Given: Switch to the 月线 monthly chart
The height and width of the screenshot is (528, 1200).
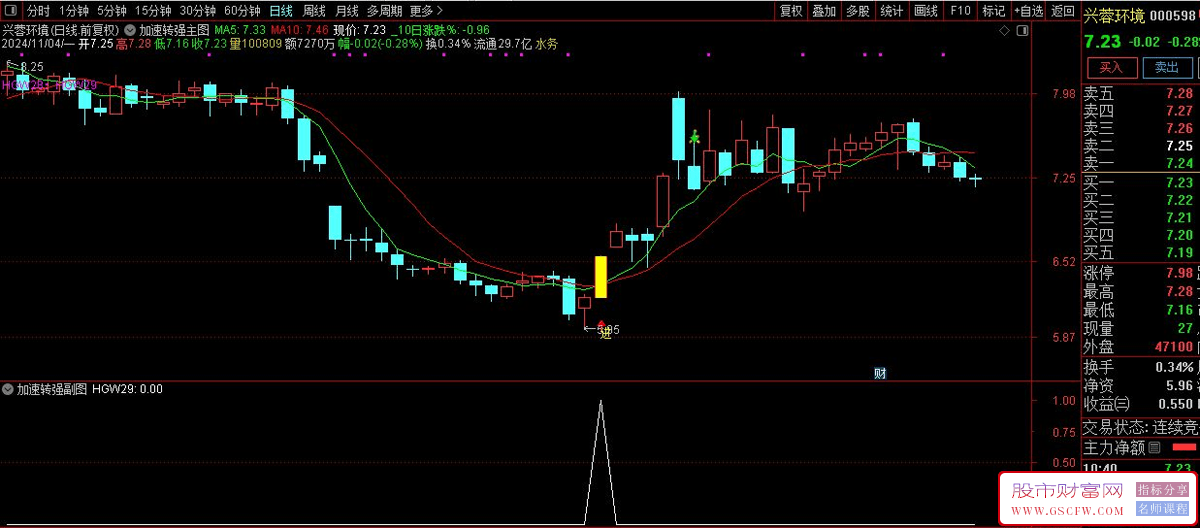Looking at the screenshot, I should coord(346,11).
